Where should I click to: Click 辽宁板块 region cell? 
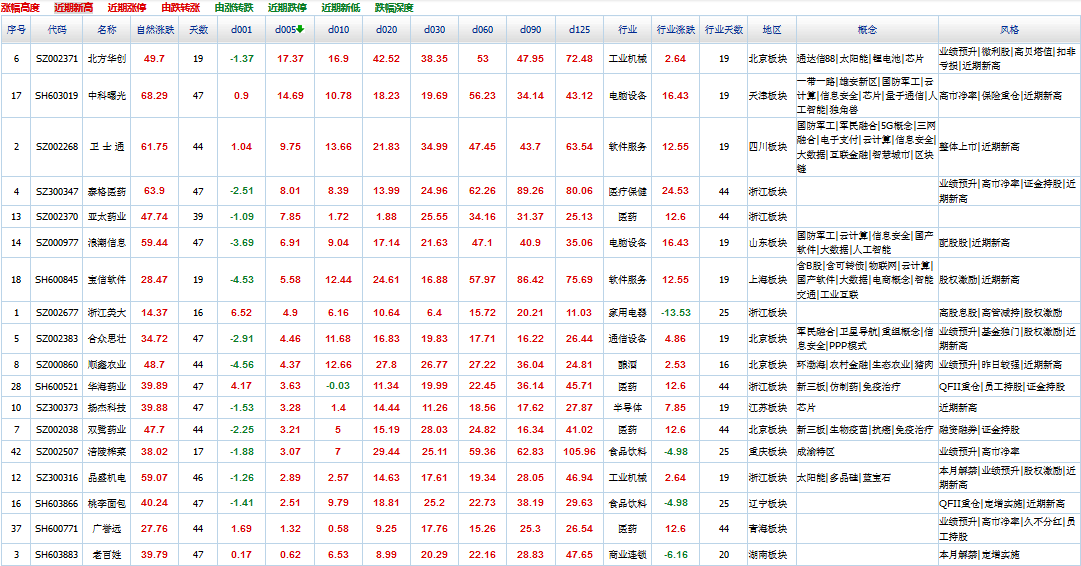pos(768,503)
